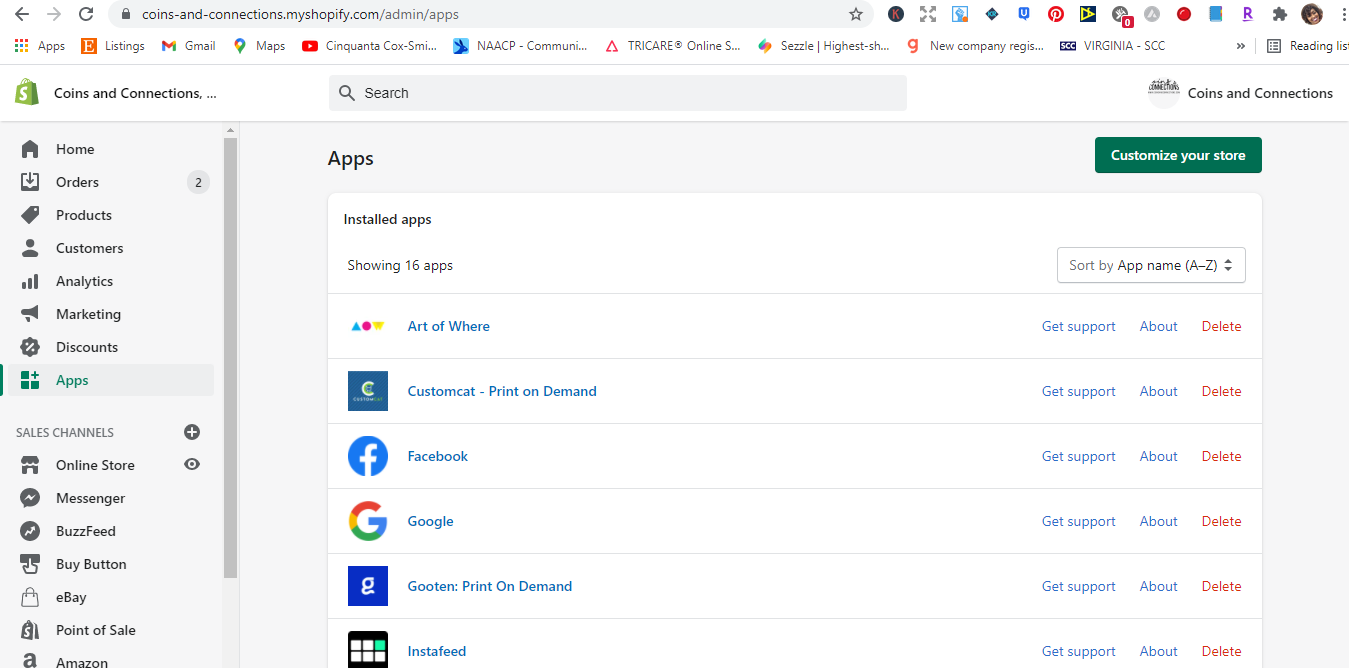Open Coins and Connections account menu

[1240, 93]
